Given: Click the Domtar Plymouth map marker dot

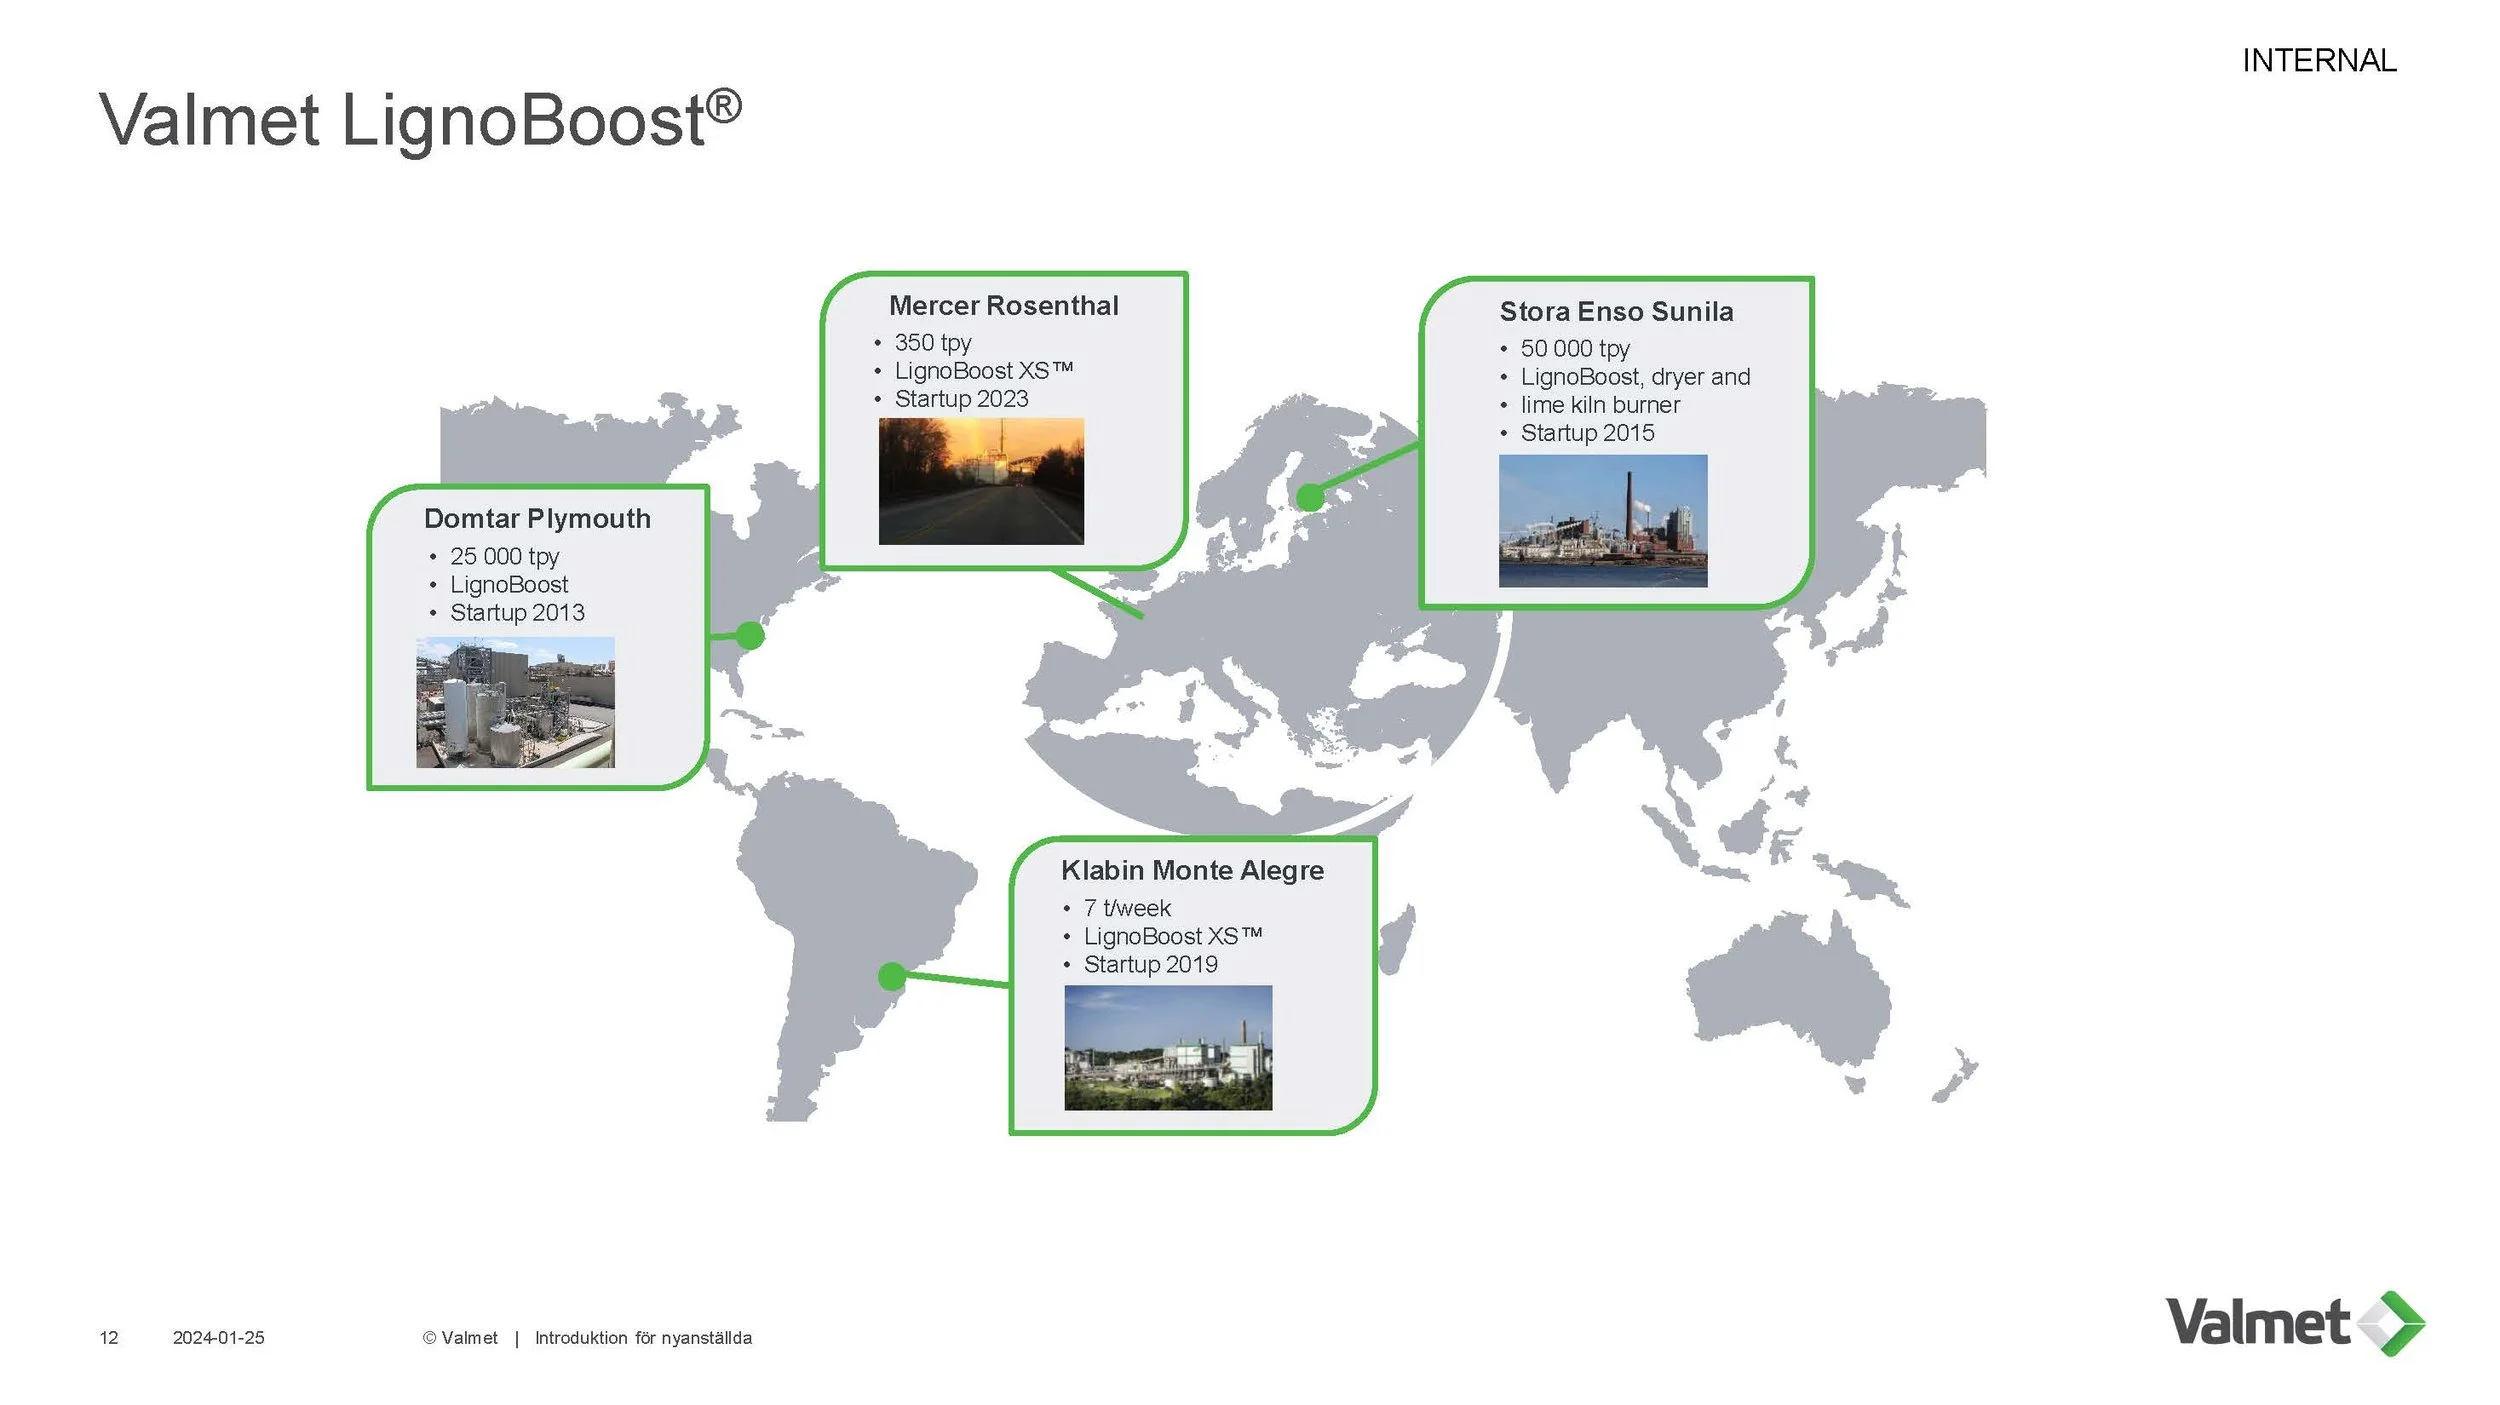Looking at the screenshot, I should pyautogui.click(x=749, y=635).
